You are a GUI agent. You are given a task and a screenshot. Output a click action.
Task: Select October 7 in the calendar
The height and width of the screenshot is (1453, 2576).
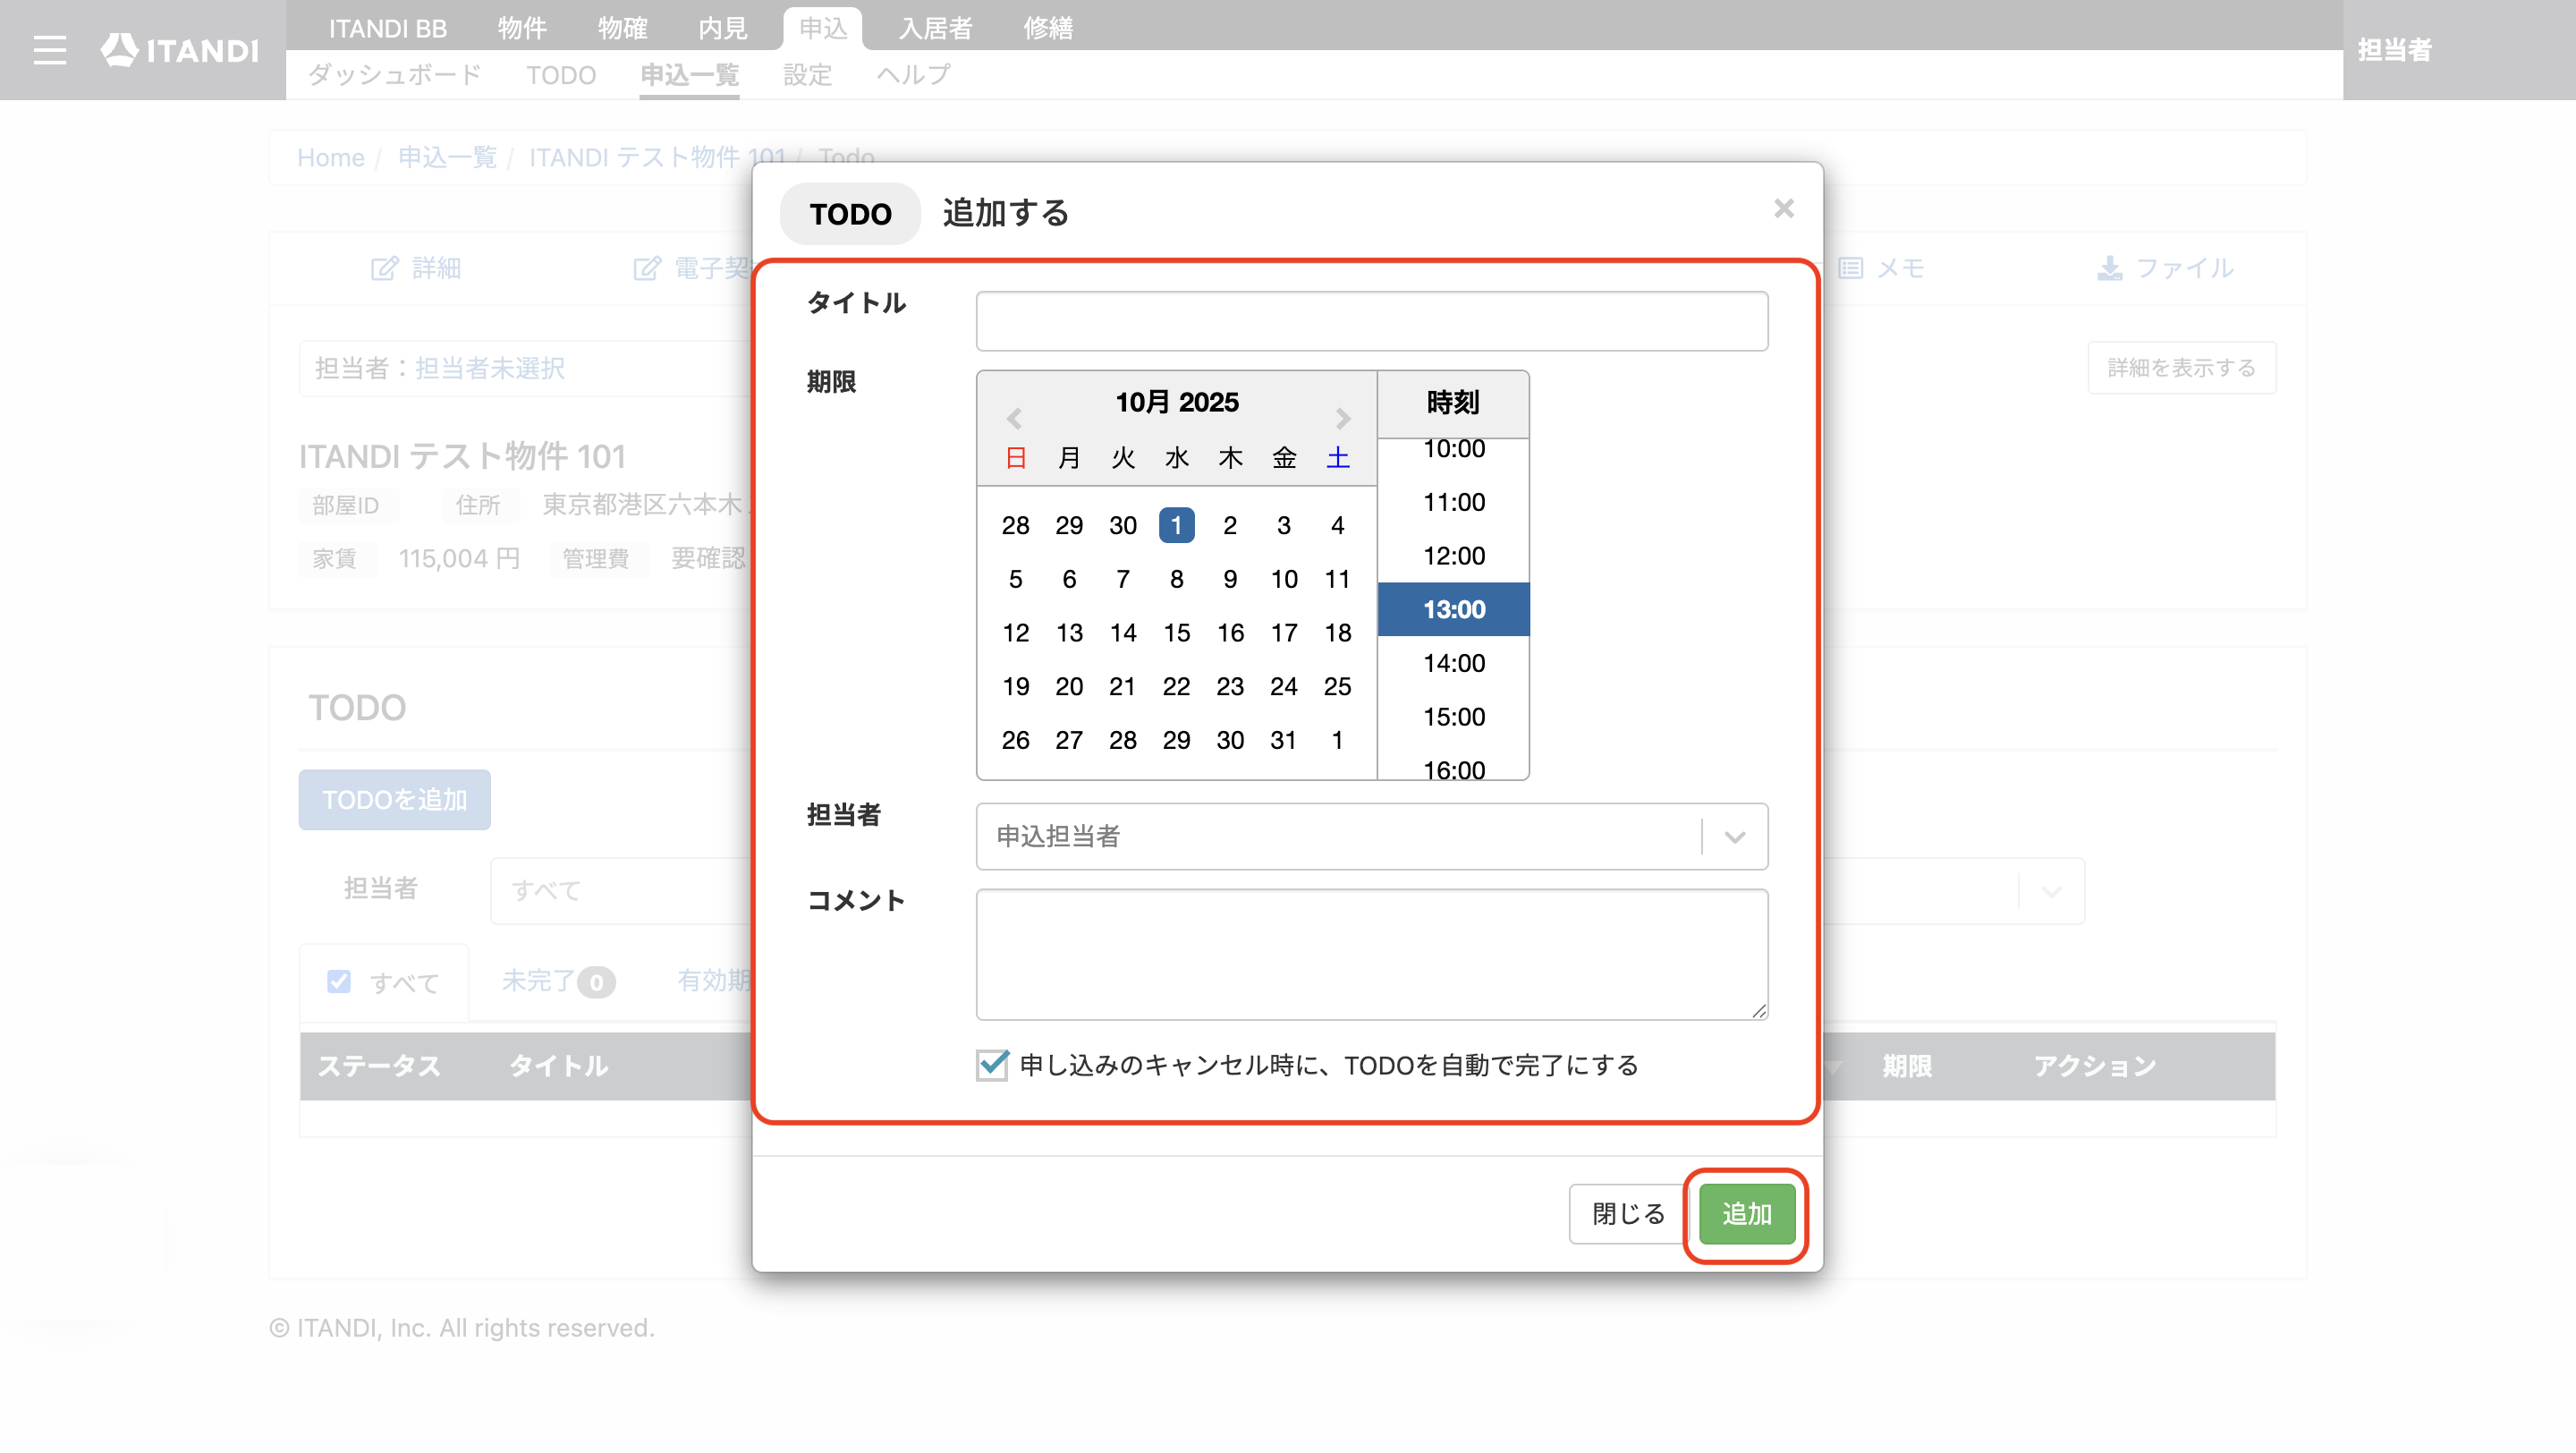pos(1122,579)
